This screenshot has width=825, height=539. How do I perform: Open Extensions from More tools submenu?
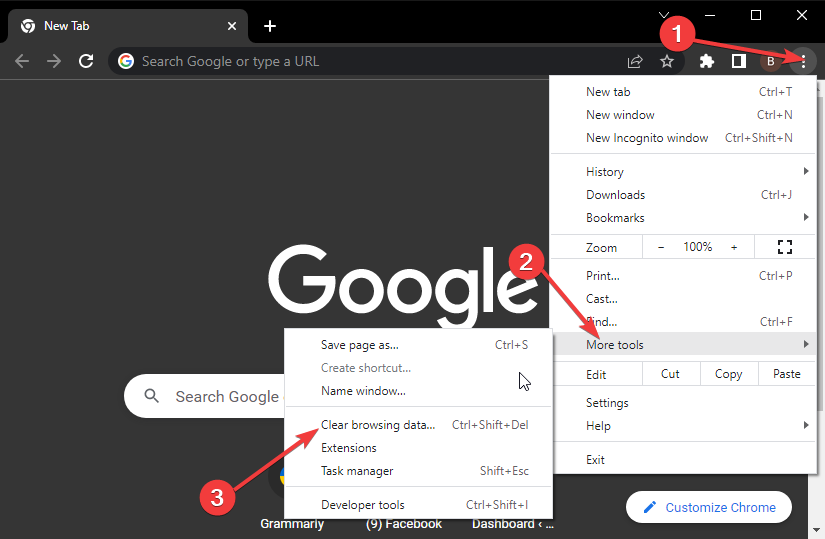tap(418, 448)
